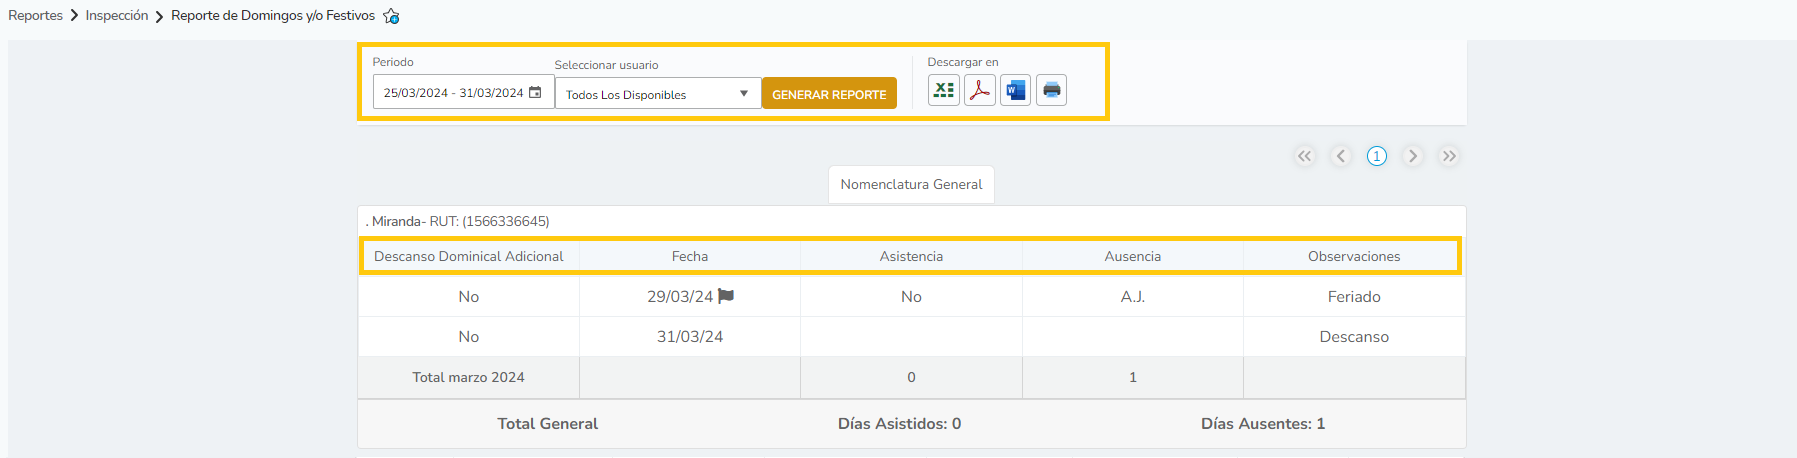Screen dimensions: 1797x458
Task: Open Nomenclatura General tab
Action: (x=911, y=184)
